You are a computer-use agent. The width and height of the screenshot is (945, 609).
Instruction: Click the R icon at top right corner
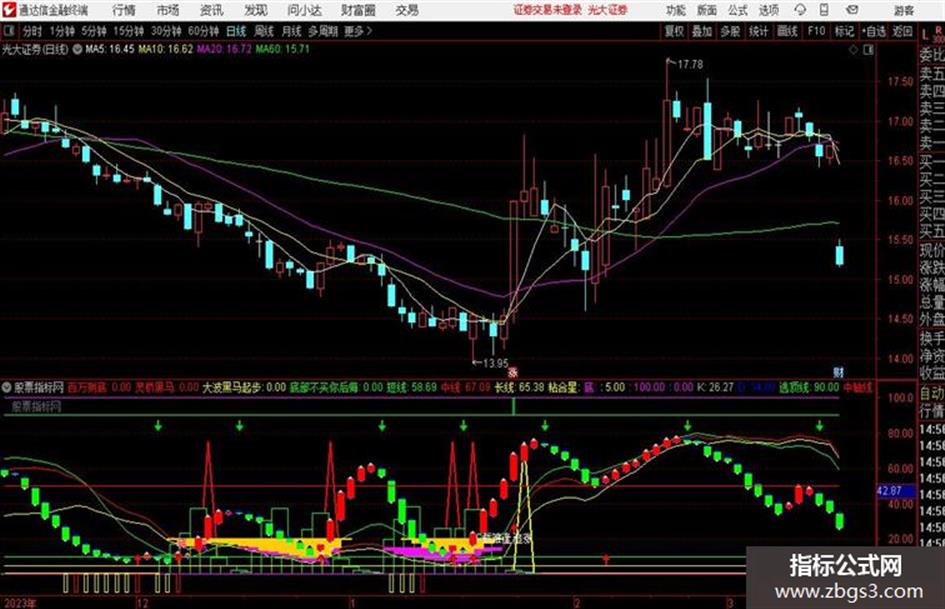pyautogui.click(x=939, y=30)
